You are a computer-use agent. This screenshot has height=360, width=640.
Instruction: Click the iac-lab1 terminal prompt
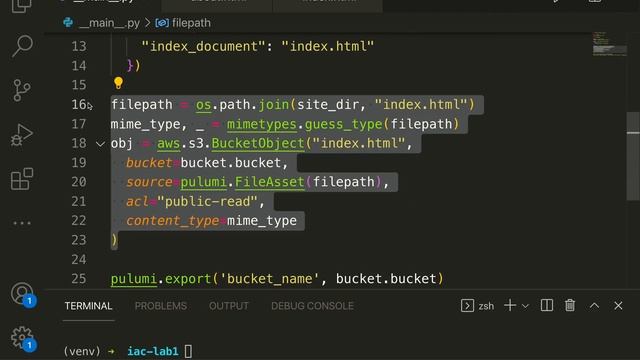click(x=153, y=351)
